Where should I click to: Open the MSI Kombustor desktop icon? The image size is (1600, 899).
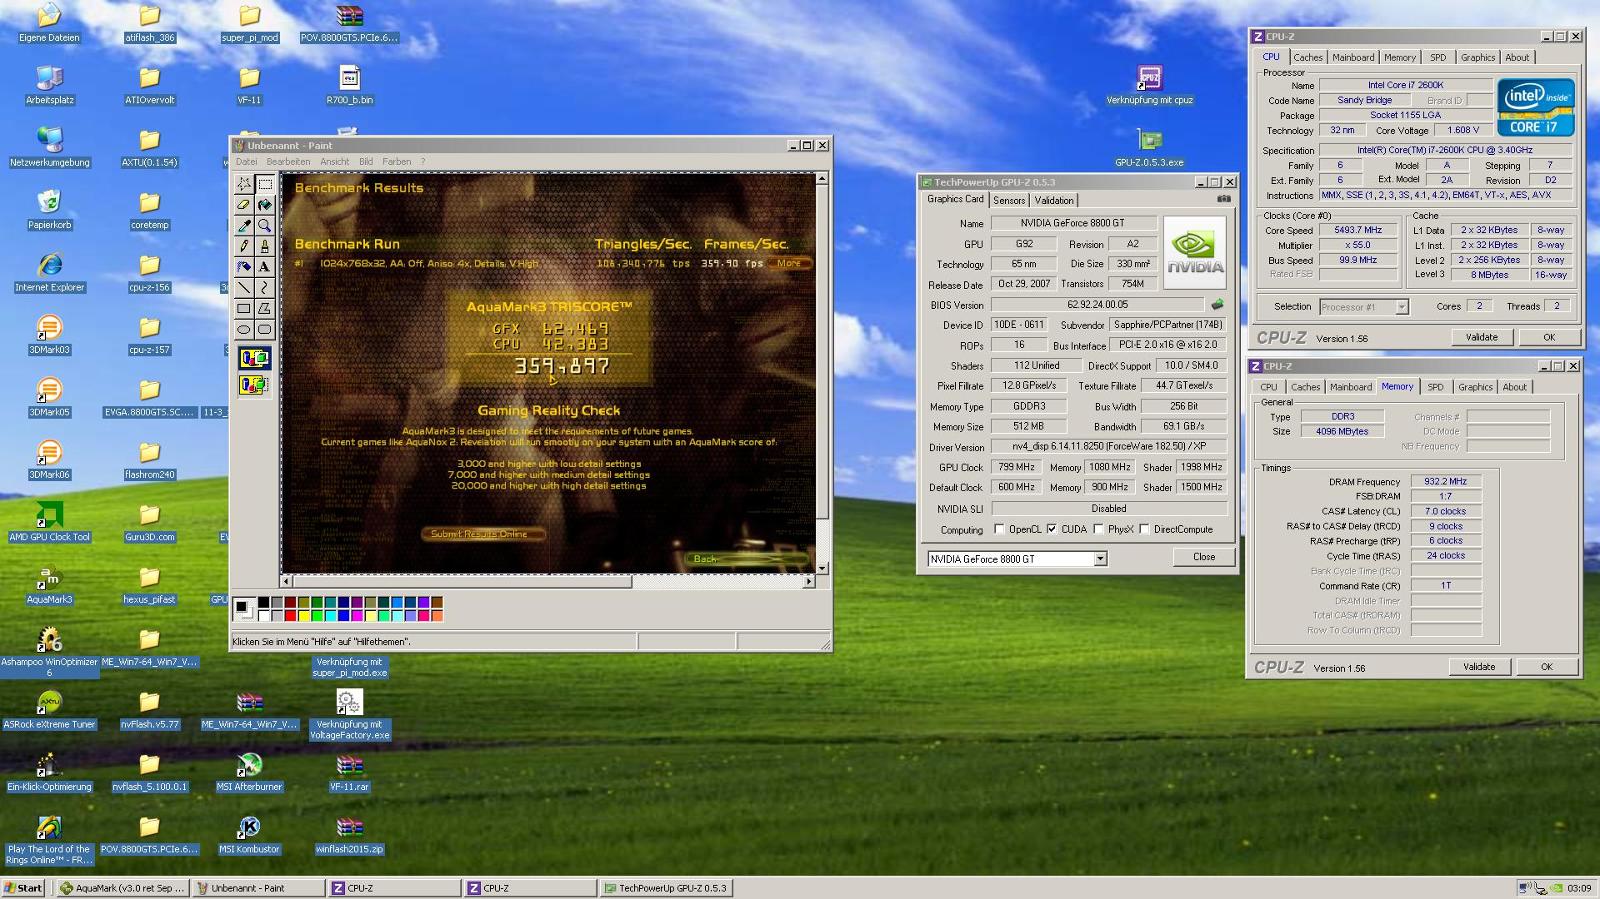249,836
